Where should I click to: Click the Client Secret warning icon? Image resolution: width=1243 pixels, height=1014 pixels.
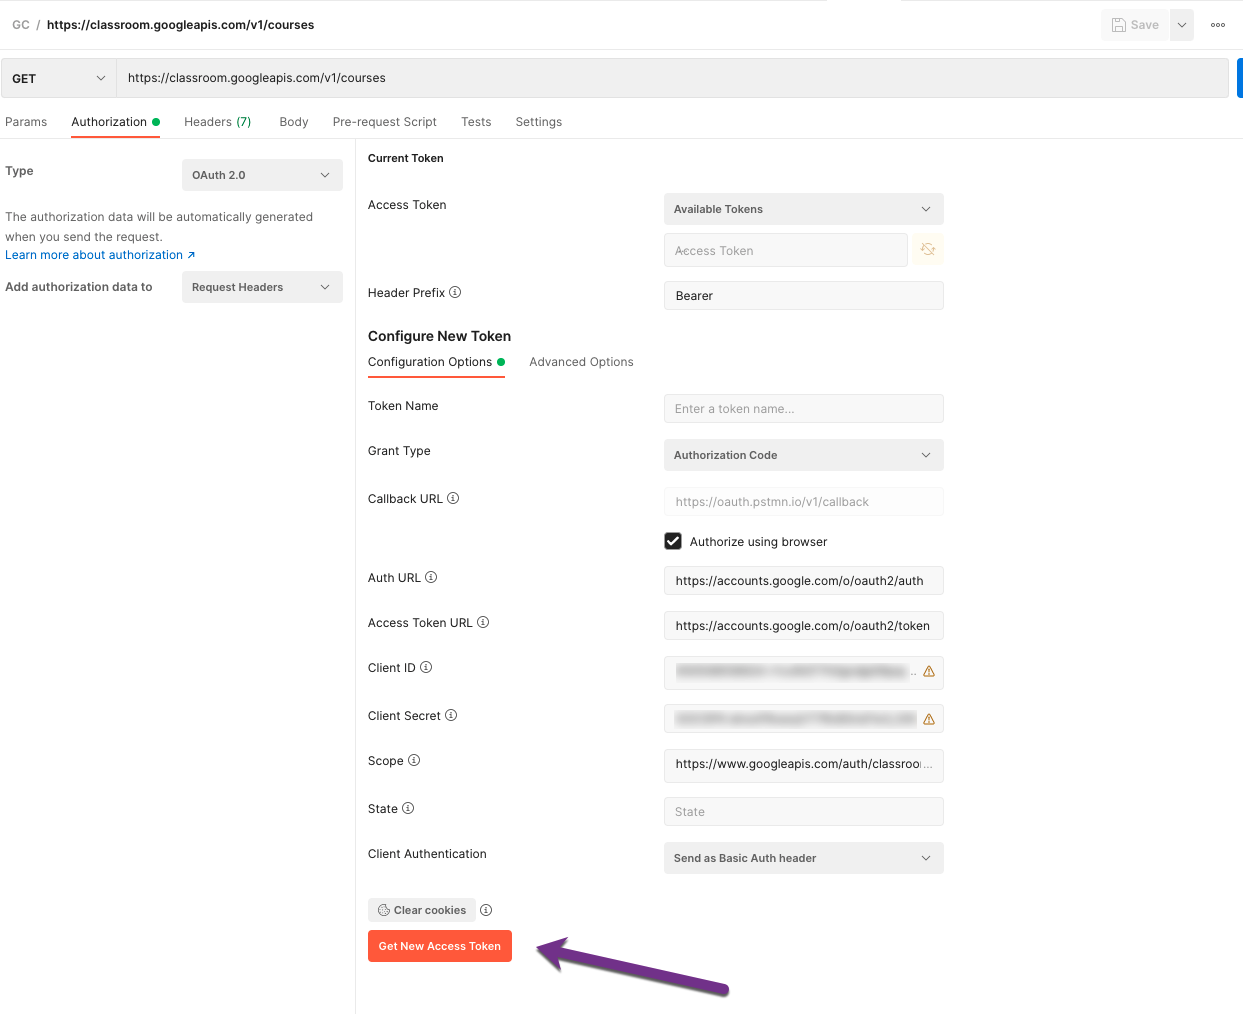(x=929, y=719)
